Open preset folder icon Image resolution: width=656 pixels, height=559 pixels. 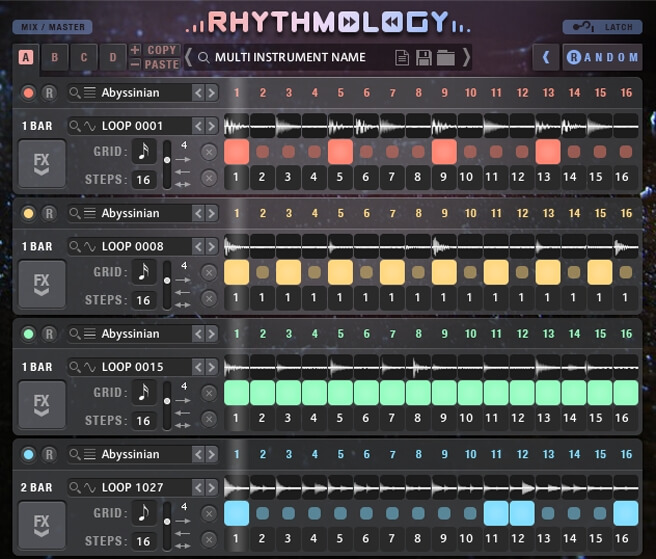[446, 58]
